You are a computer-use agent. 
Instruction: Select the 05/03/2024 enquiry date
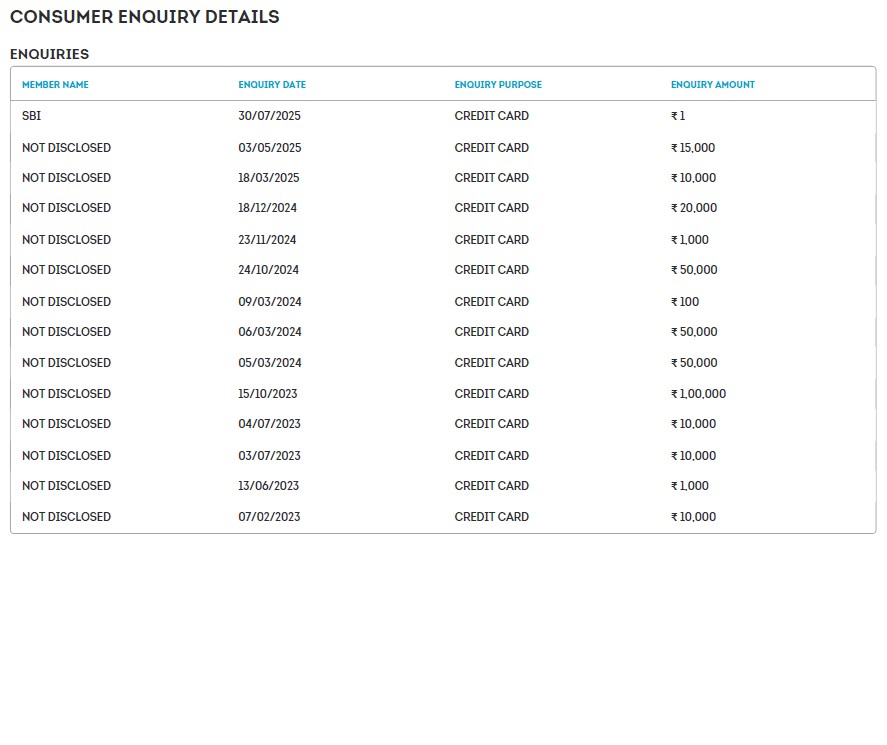point(269,363)
